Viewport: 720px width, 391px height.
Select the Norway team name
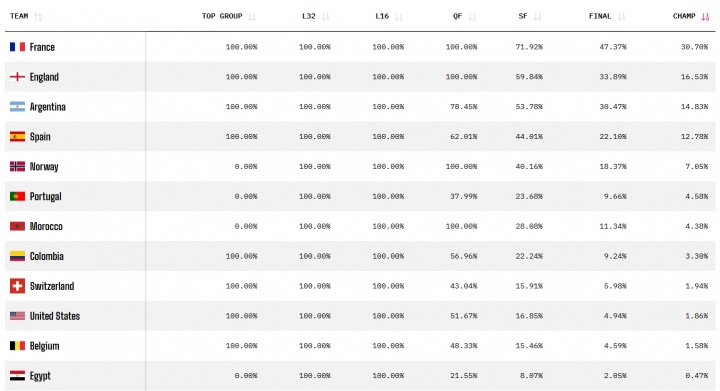[44, 167]
